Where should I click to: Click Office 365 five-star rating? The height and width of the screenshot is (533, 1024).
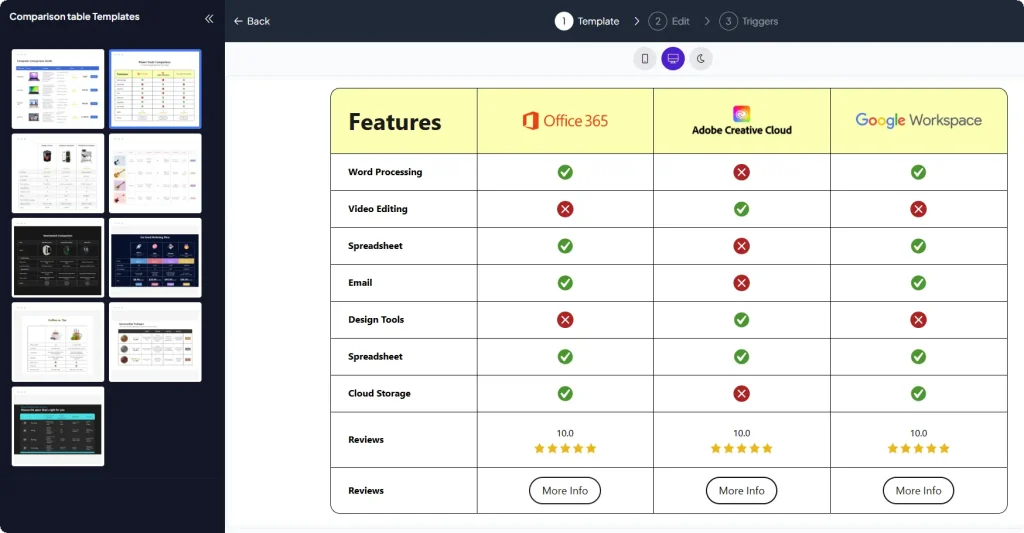(x=565, y=448)
